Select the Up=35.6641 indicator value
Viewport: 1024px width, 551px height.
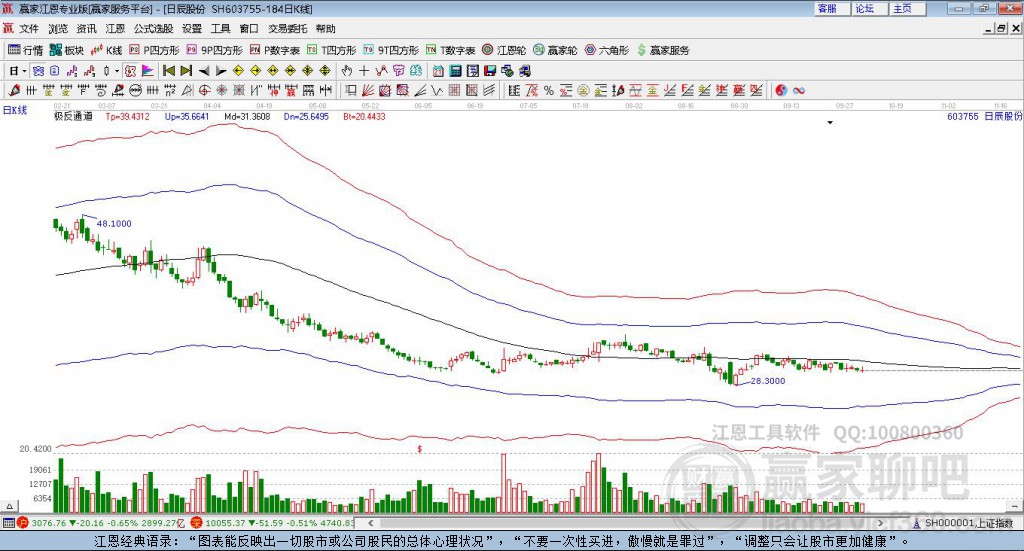tap(187, 116)
